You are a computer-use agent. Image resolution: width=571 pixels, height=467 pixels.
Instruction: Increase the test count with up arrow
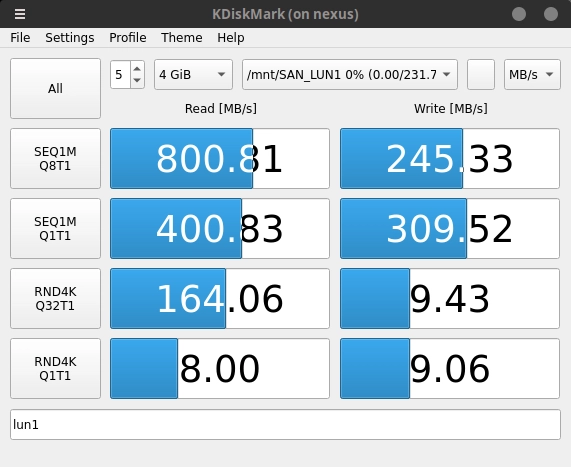tap(137, 68)
